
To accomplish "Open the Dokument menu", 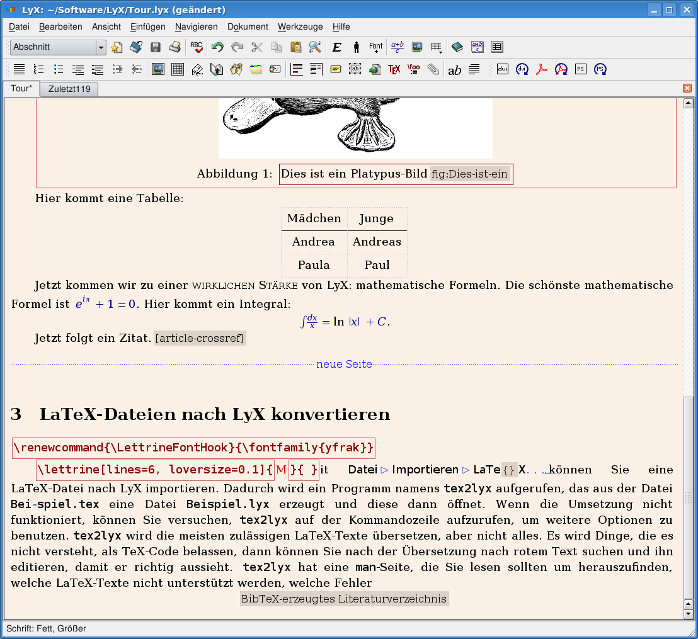I will click(248, 27).
